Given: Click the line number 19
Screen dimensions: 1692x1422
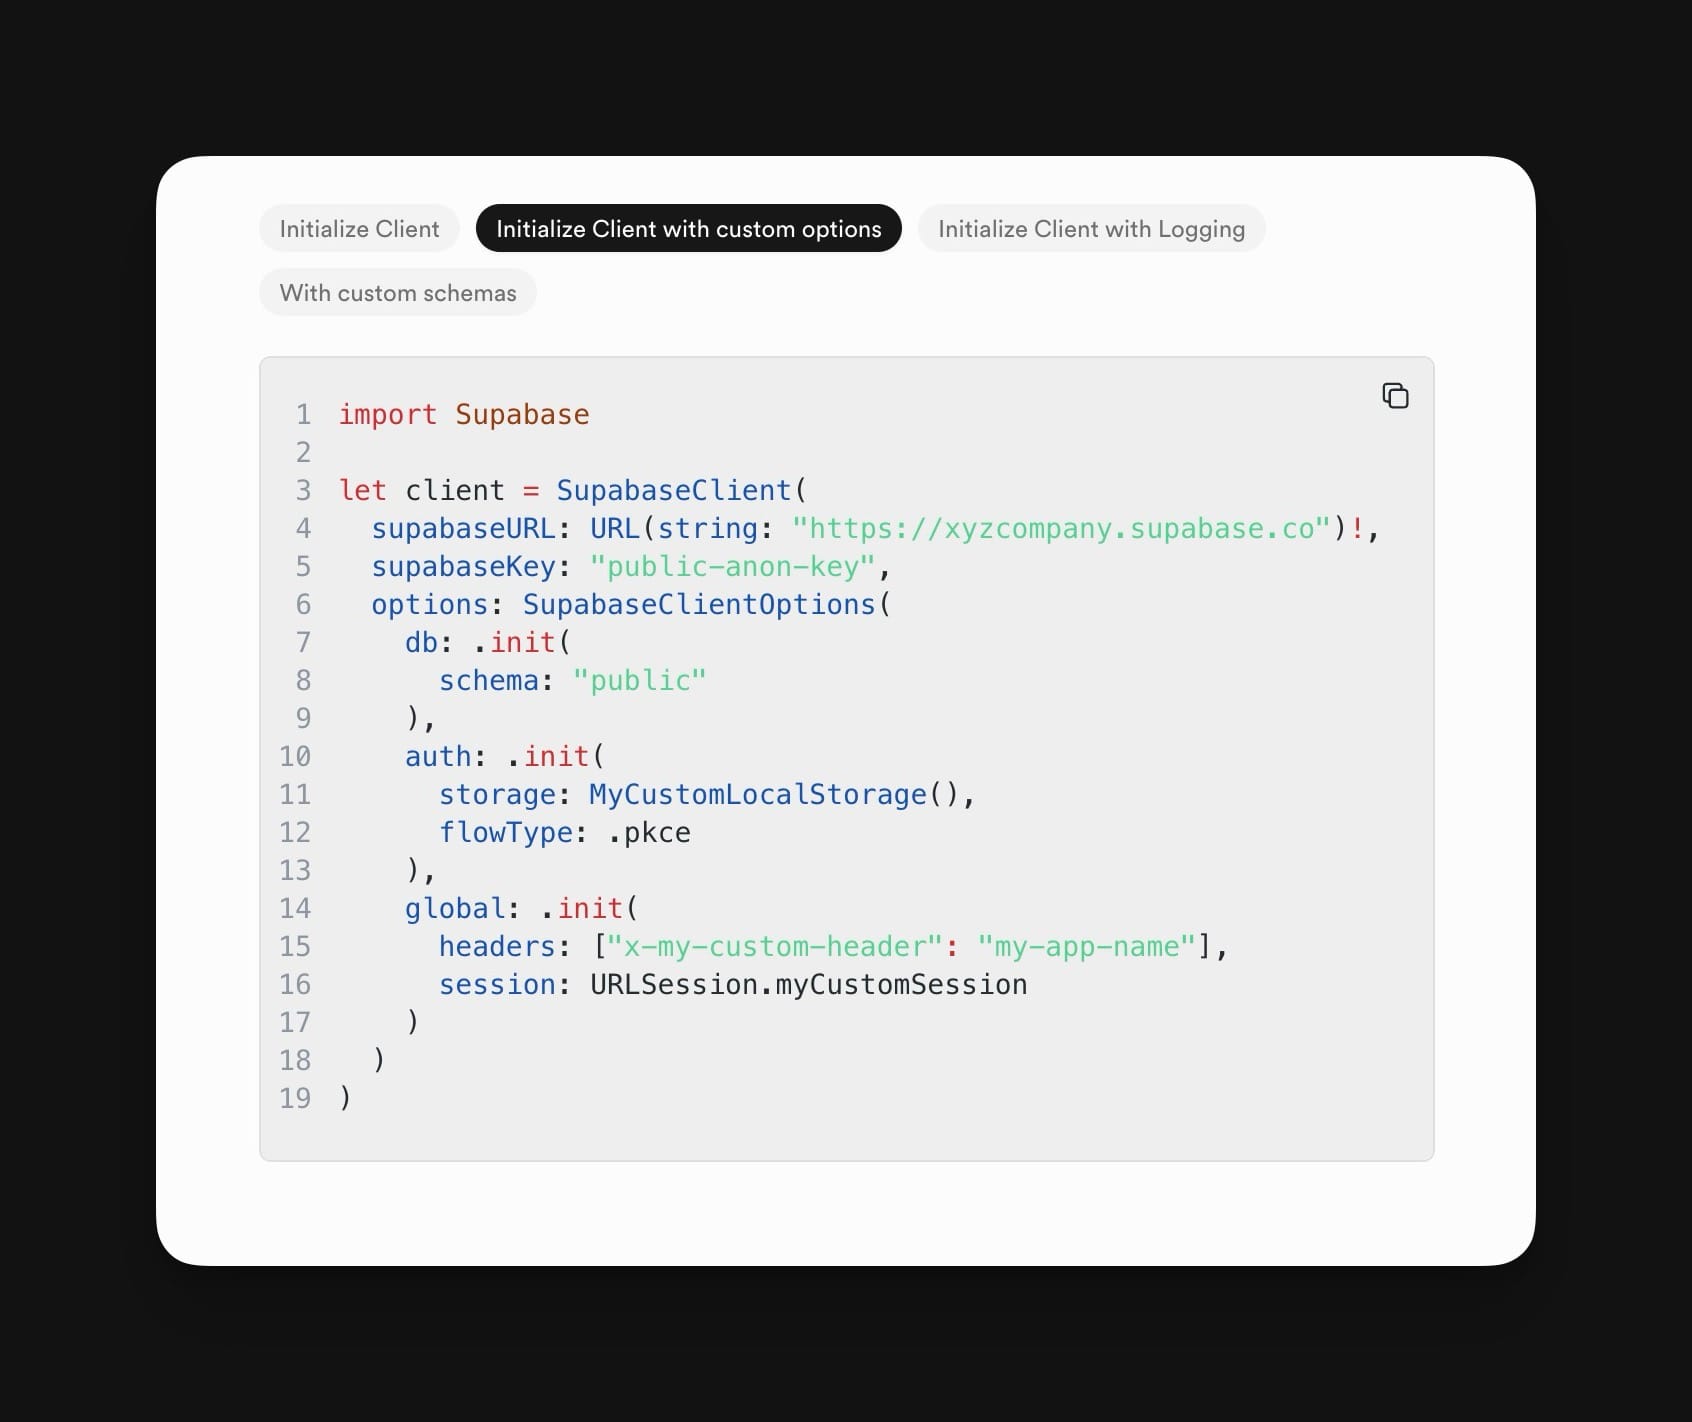Looking at the screenshot, I should [x=295, y=1098].
